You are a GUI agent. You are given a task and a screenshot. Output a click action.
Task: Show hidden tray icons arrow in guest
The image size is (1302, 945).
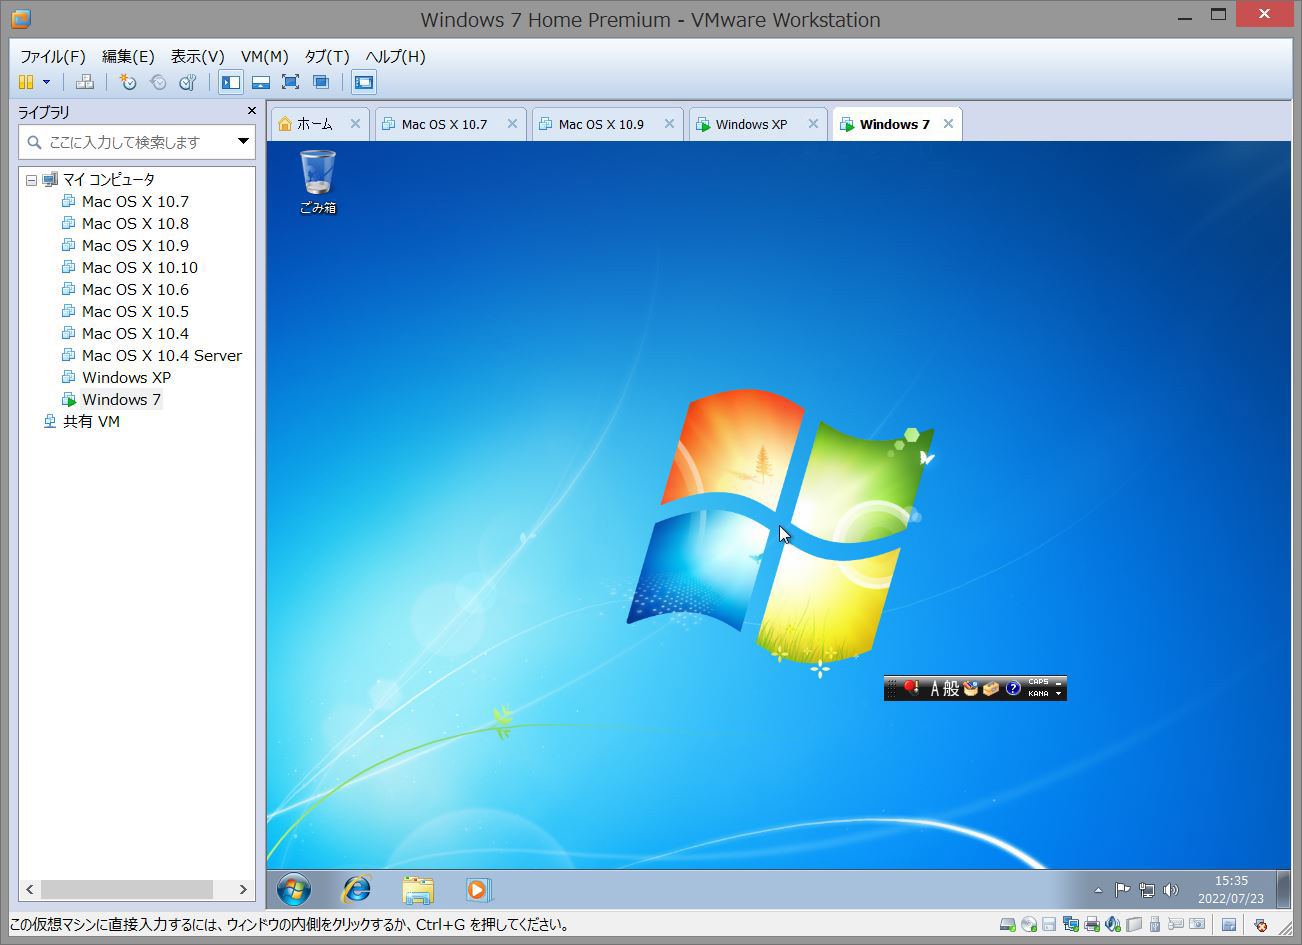1098,890
